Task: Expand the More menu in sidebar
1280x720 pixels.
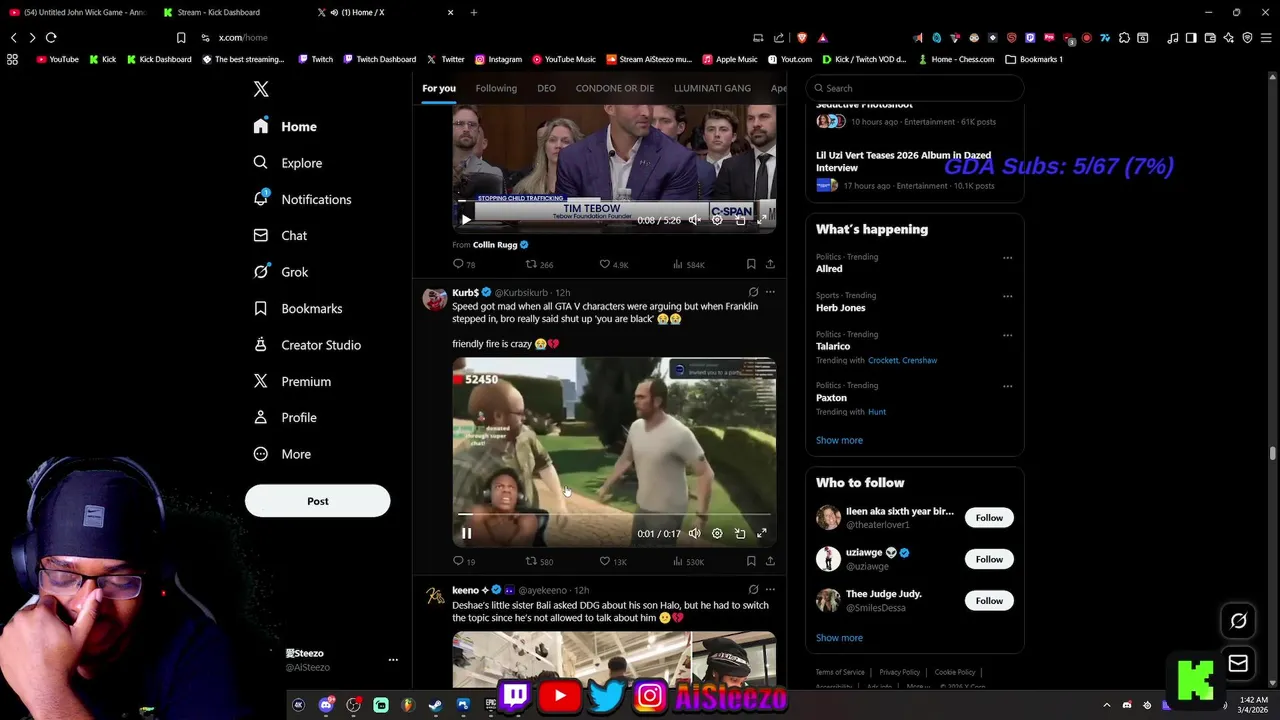Action: [x=282, y=454]
